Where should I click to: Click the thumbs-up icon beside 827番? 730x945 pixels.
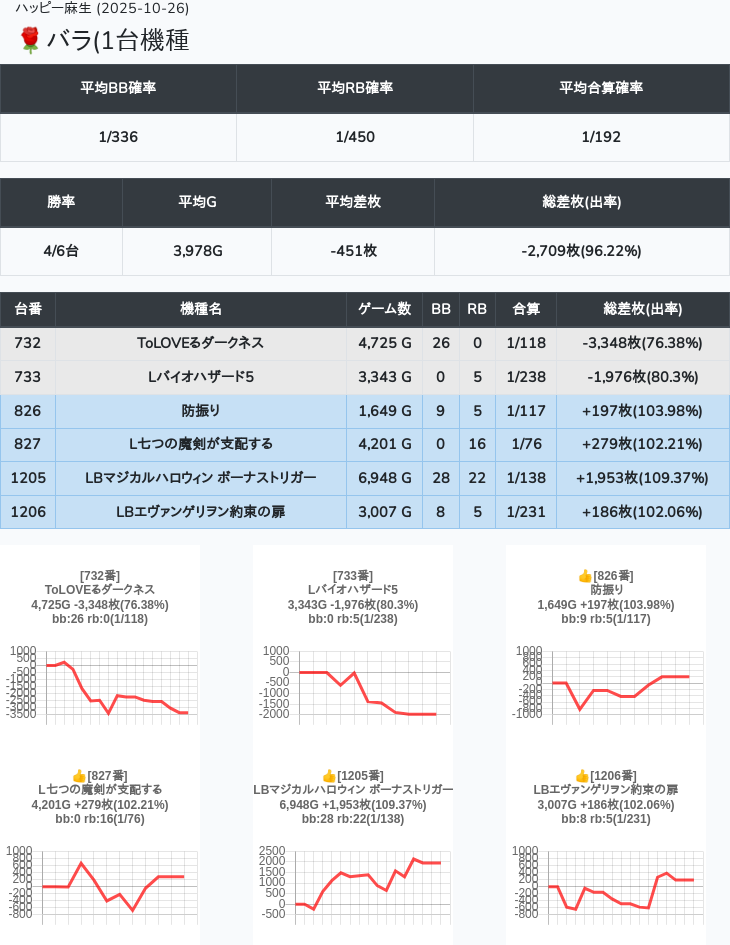click(x=79, y=776)
